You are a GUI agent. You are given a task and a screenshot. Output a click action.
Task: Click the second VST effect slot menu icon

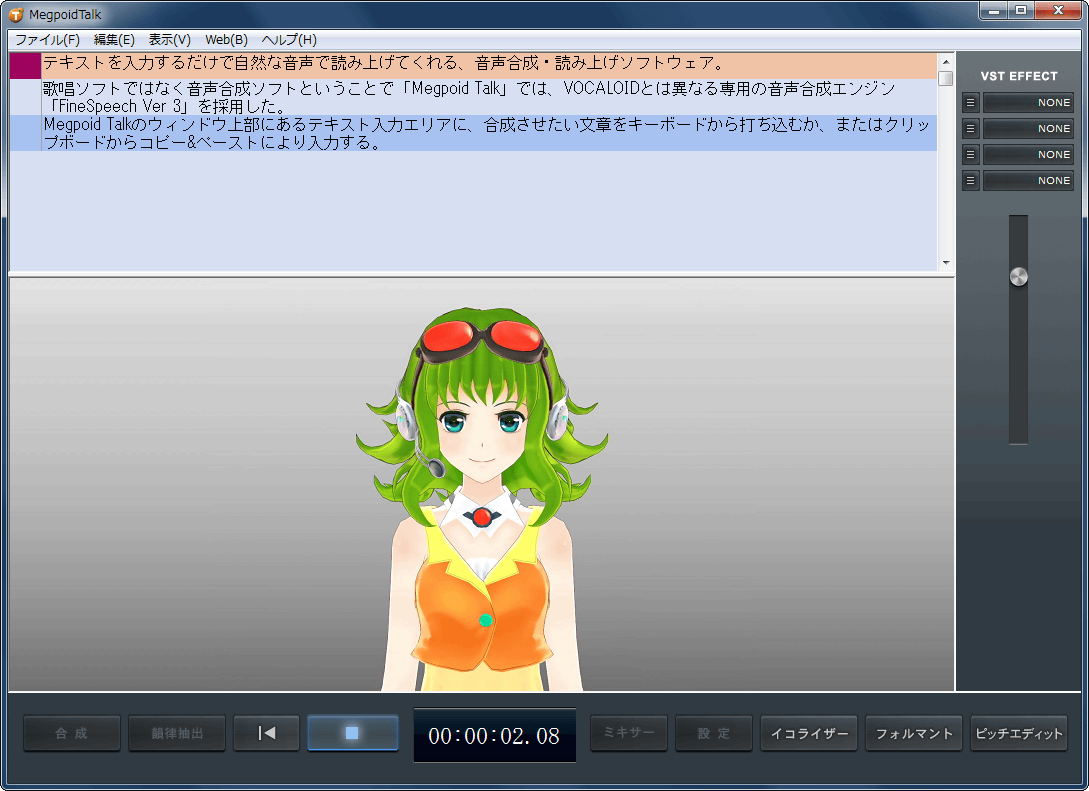[971, 128]
